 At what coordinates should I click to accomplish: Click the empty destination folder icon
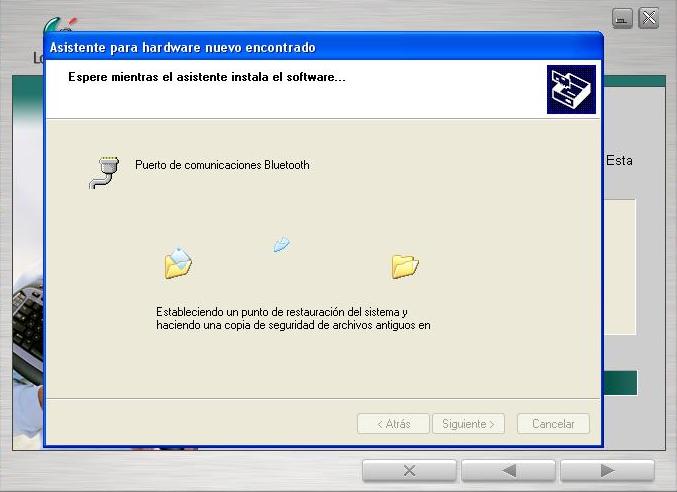(405, 265)
